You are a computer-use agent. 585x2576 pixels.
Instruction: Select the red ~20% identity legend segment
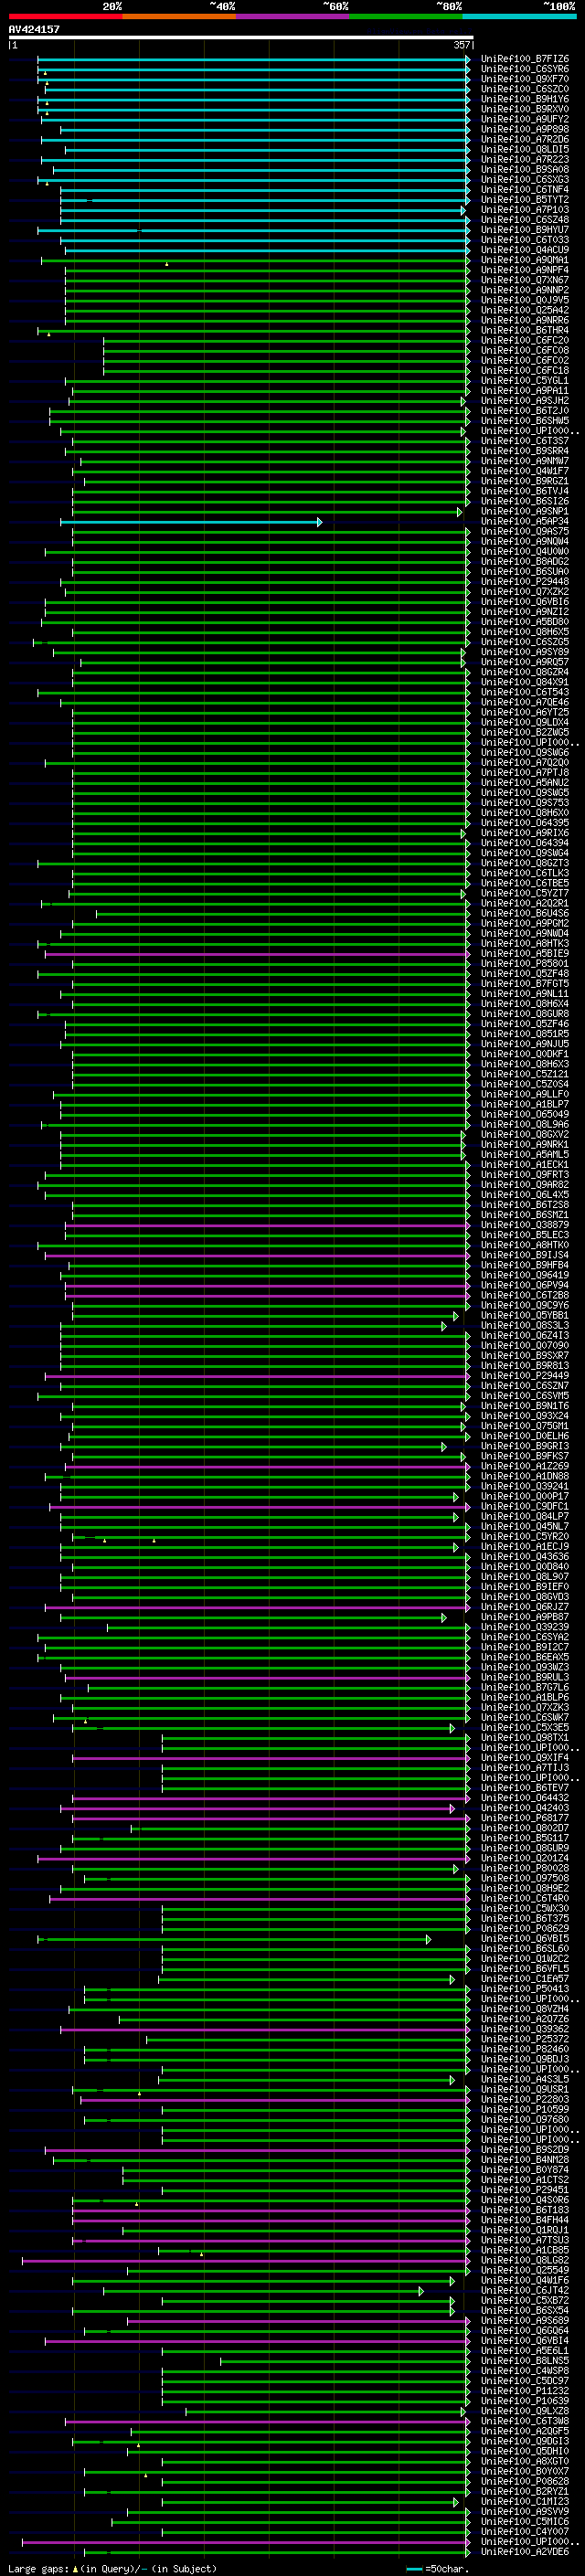[x=66, y=16]
